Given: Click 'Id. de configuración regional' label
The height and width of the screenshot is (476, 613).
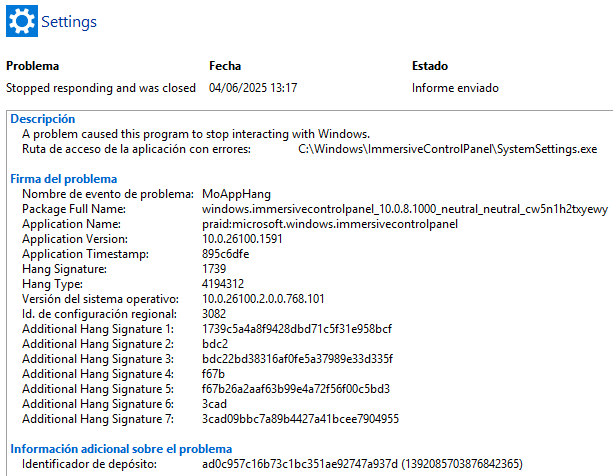Looking at the screenshot, I should pos(99,314).
